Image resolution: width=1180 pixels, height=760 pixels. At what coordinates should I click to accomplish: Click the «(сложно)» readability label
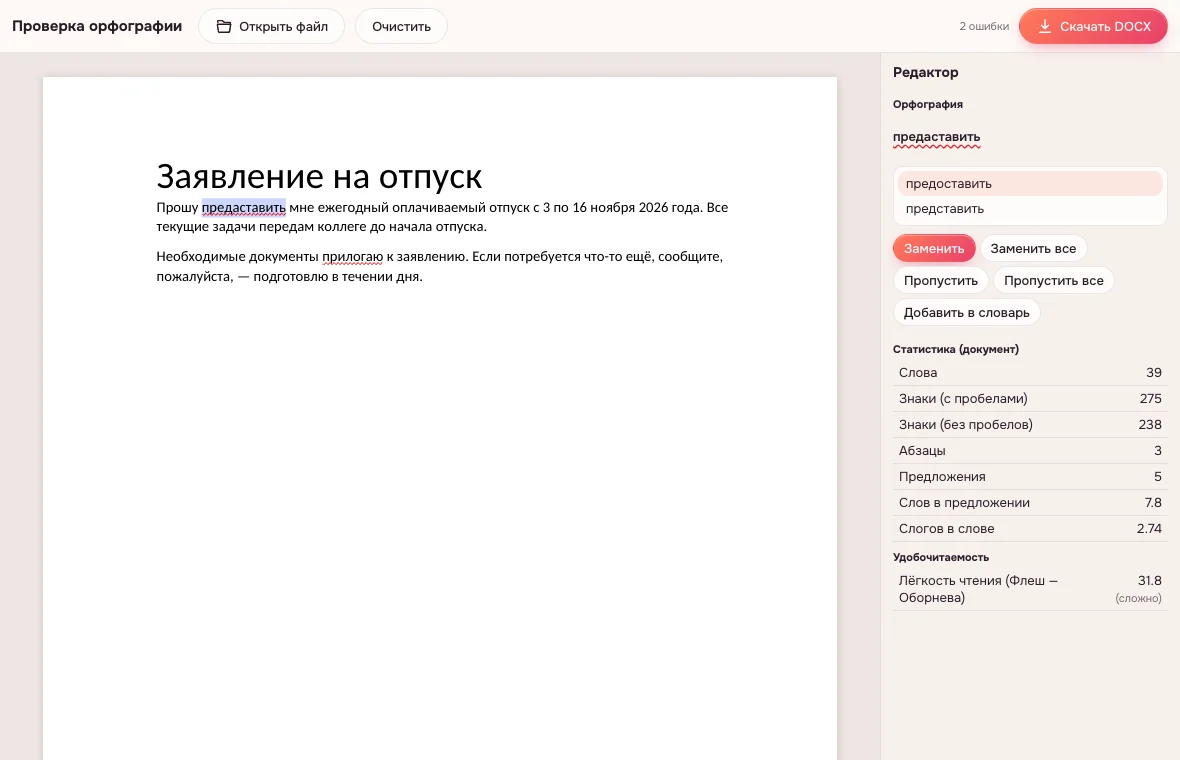(1138, 598)
